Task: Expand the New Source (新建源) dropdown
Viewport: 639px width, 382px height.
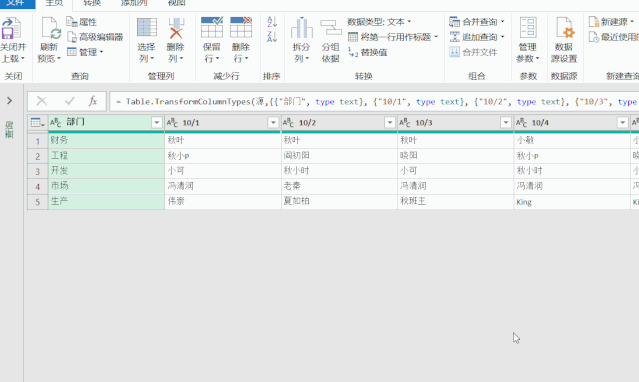Action: 632,22
